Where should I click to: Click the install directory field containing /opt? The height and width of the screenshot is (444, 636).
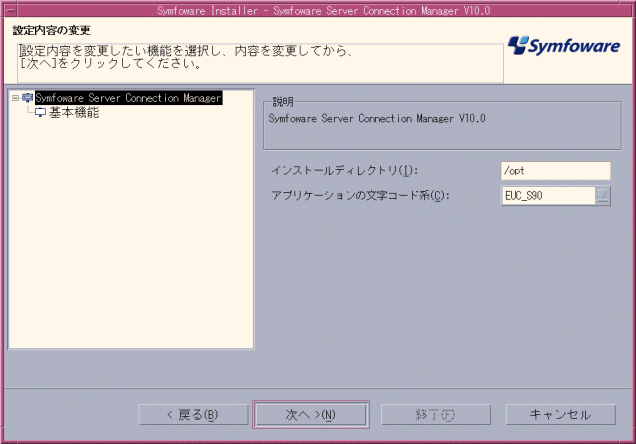tap(555, 171)
